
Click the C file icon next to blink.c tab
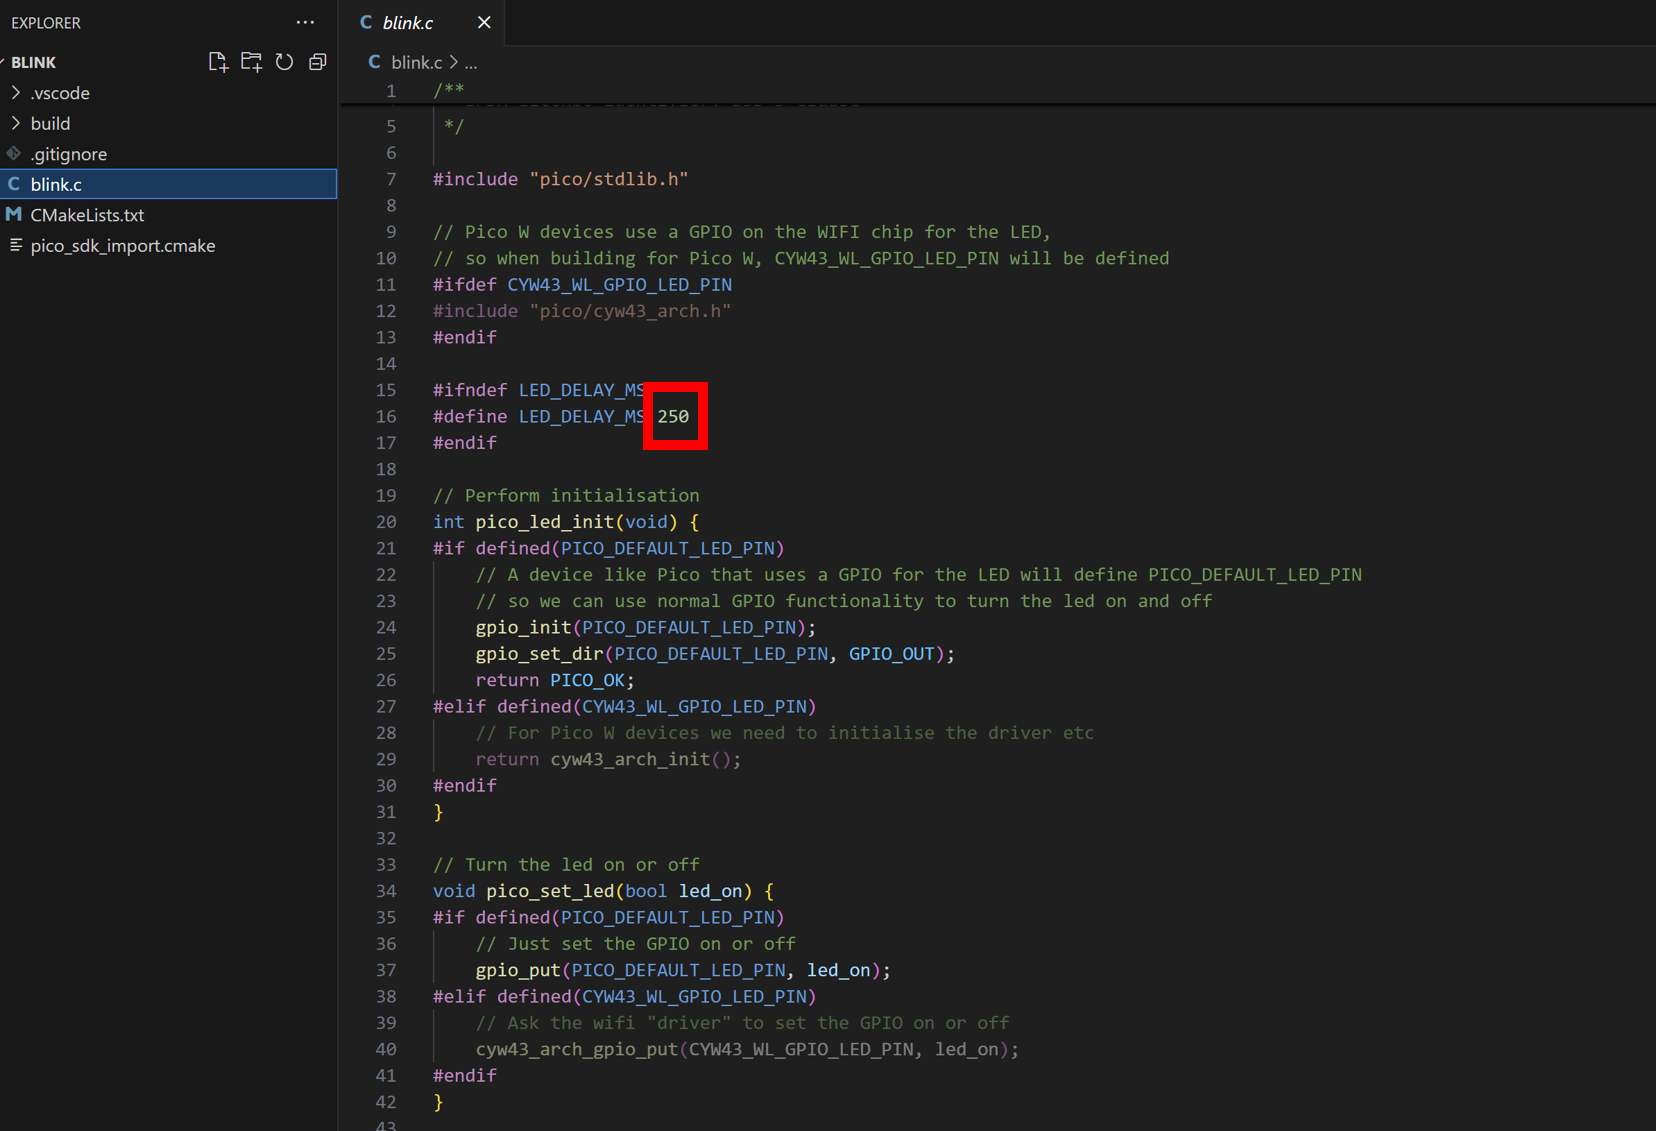click(365, 21)
